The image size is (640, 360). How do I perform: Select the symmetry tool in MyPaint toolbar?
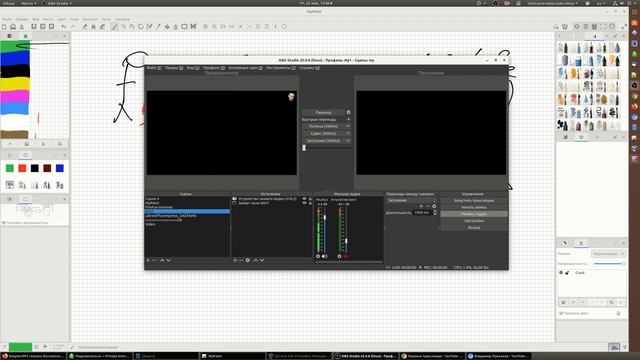tap(193, 27)
